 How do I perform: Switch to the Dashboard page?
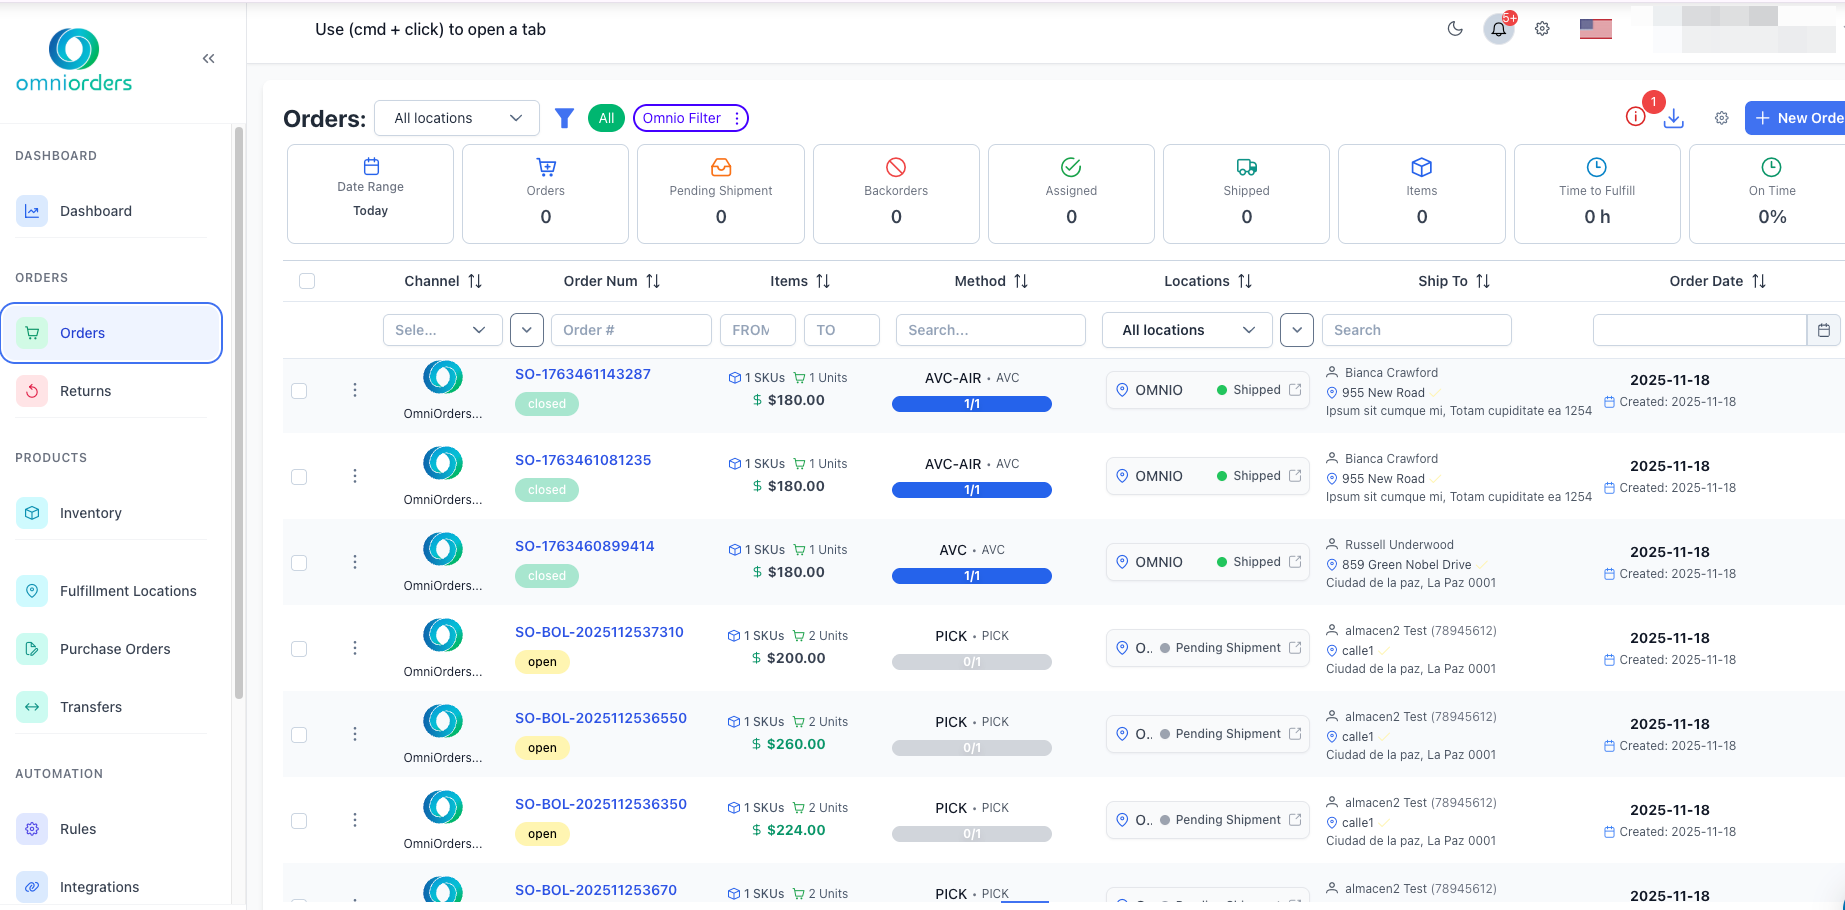(96, 211)
